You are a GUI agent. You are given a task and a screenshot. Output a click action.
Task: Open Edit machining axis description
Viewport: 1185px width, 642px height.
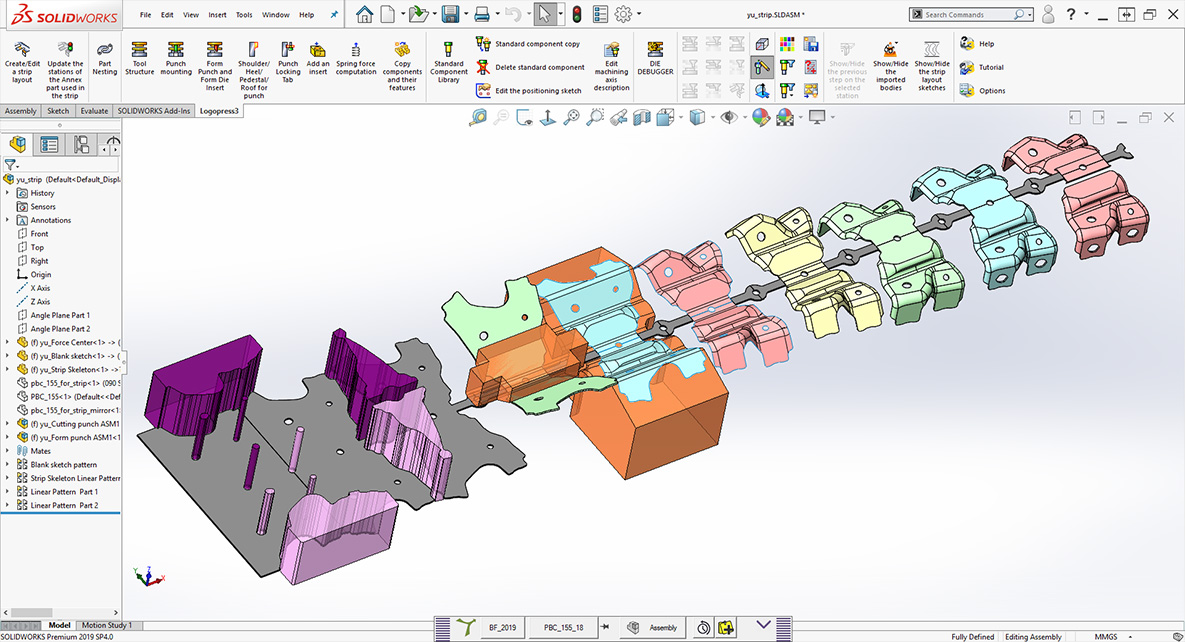[x=611, y=66]
